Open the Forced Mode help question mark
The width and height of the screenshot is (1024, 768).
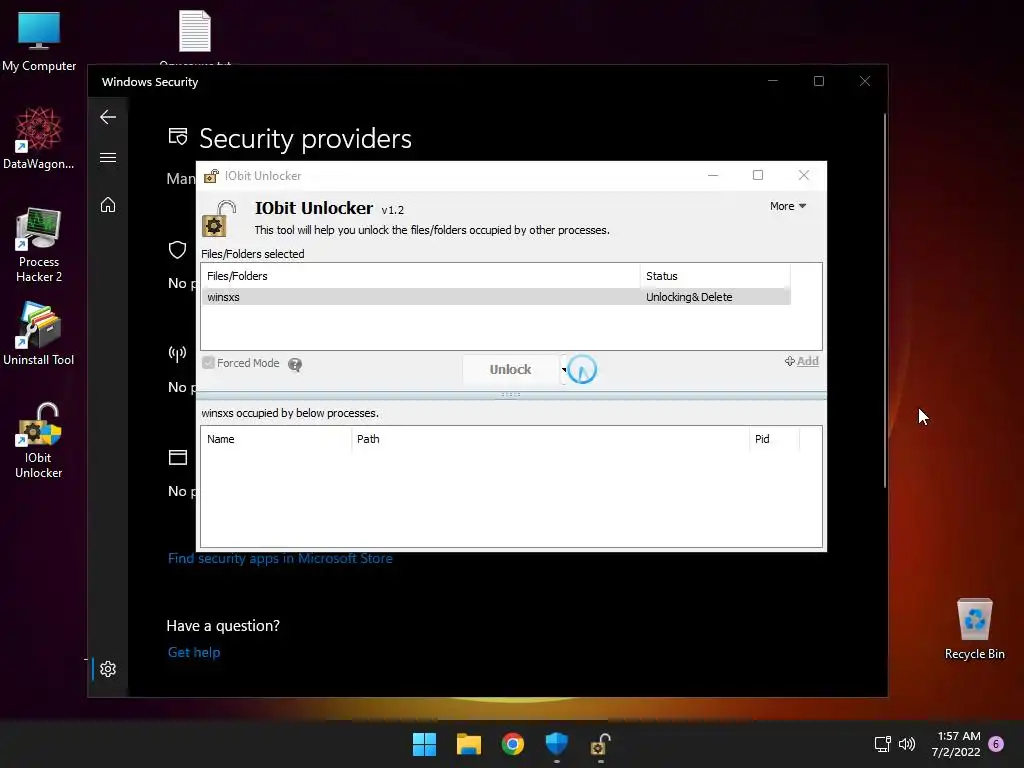(x=295, y=364)
